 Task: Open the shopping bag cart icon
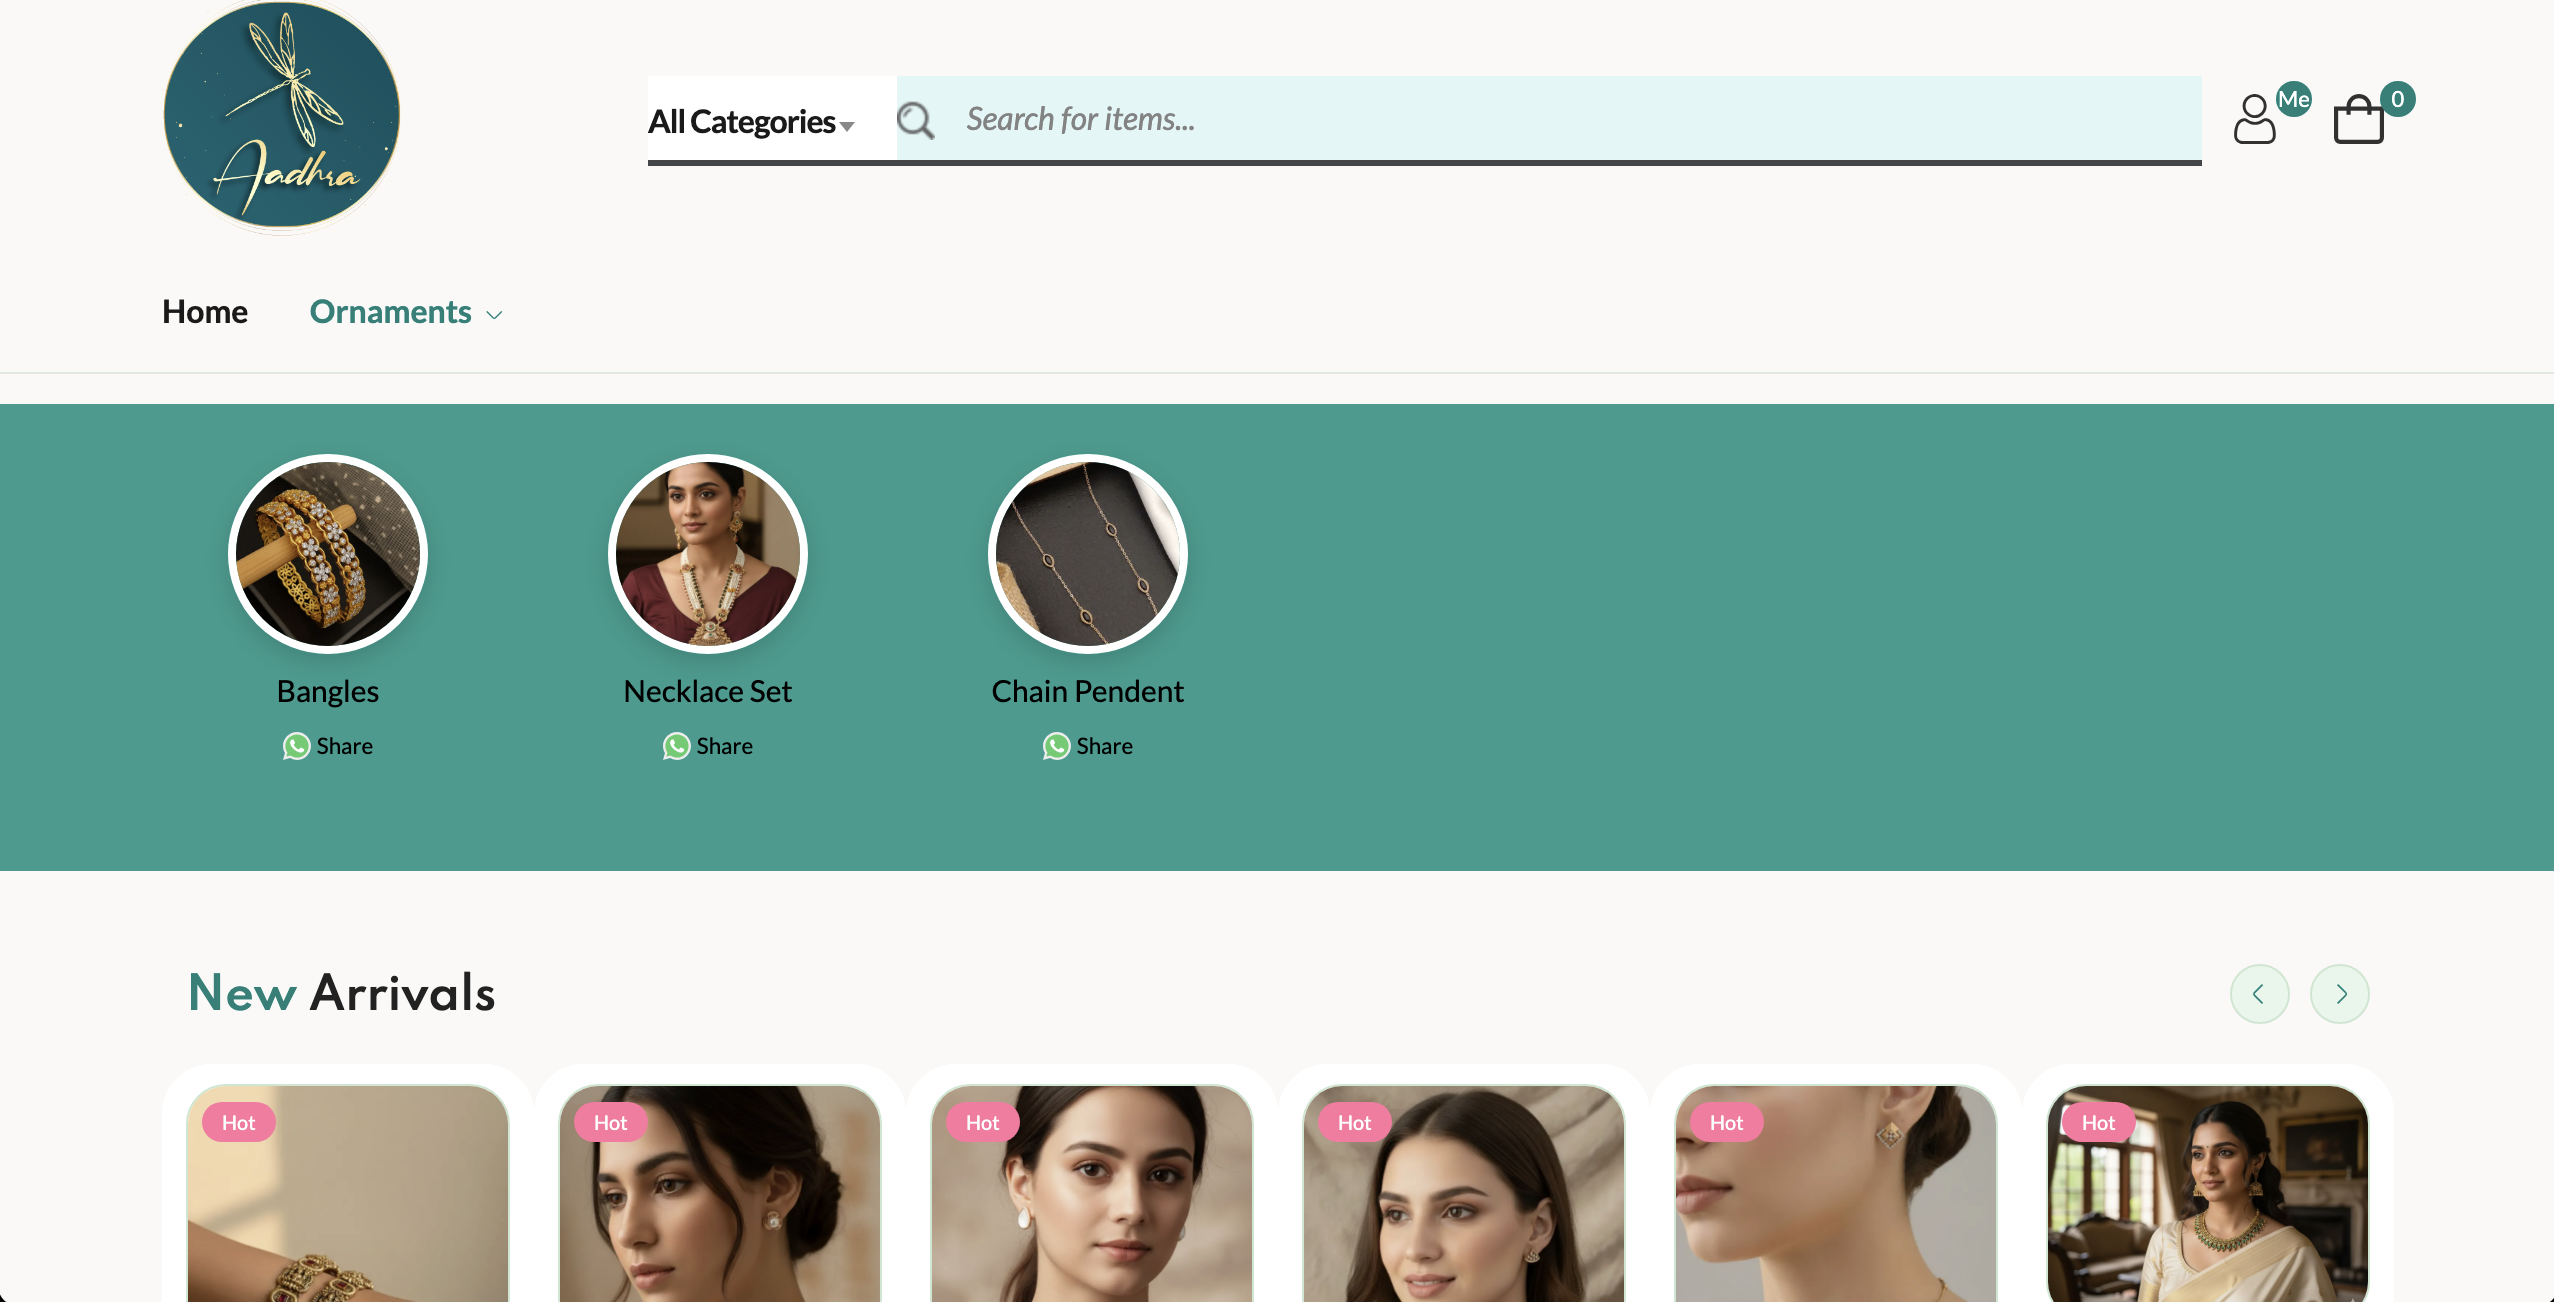pos(2359,119)
